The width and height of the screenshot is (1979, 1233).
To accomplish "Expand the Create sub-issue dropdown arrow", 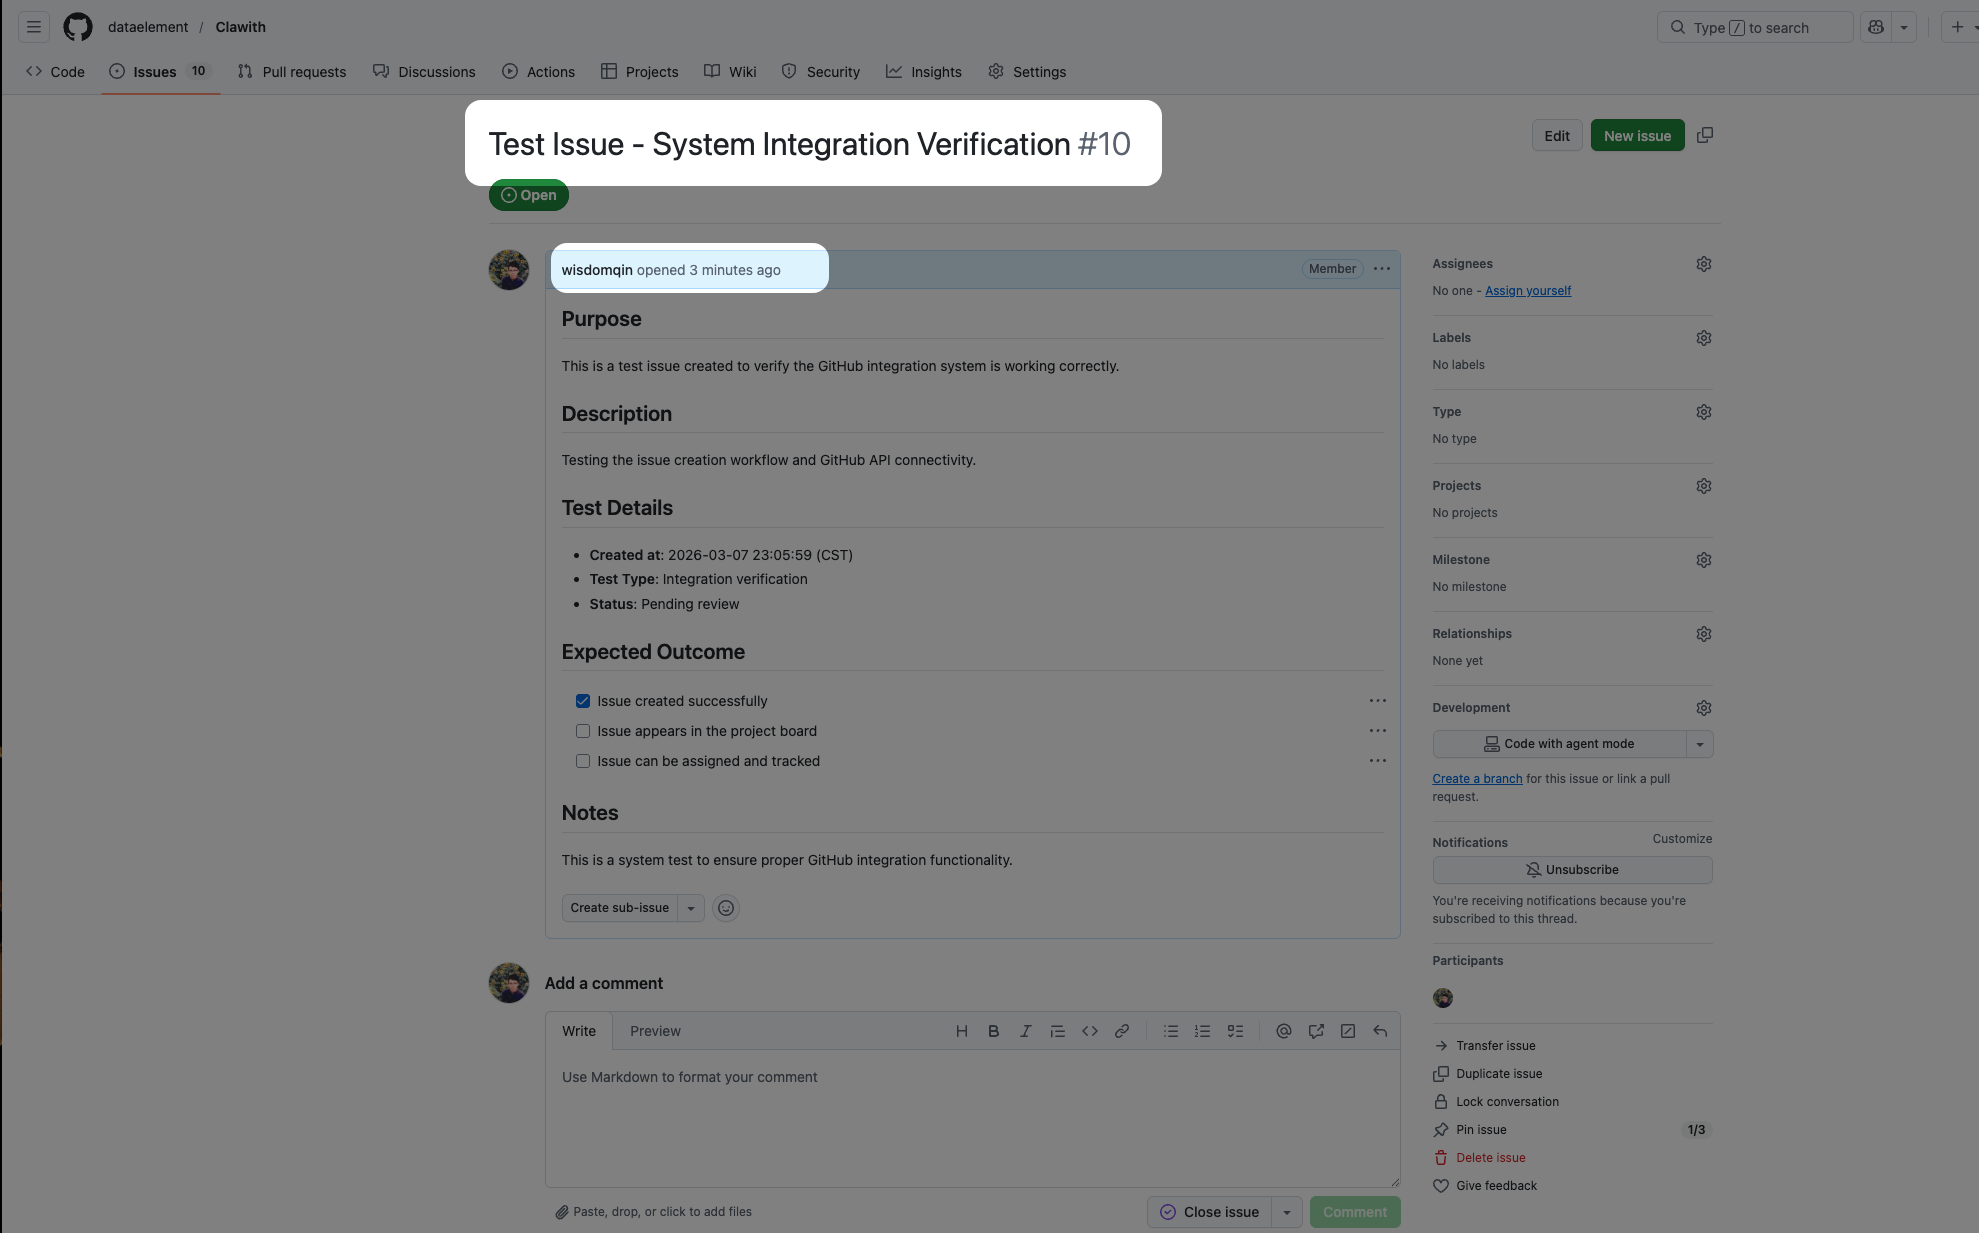I will [691, 908].
